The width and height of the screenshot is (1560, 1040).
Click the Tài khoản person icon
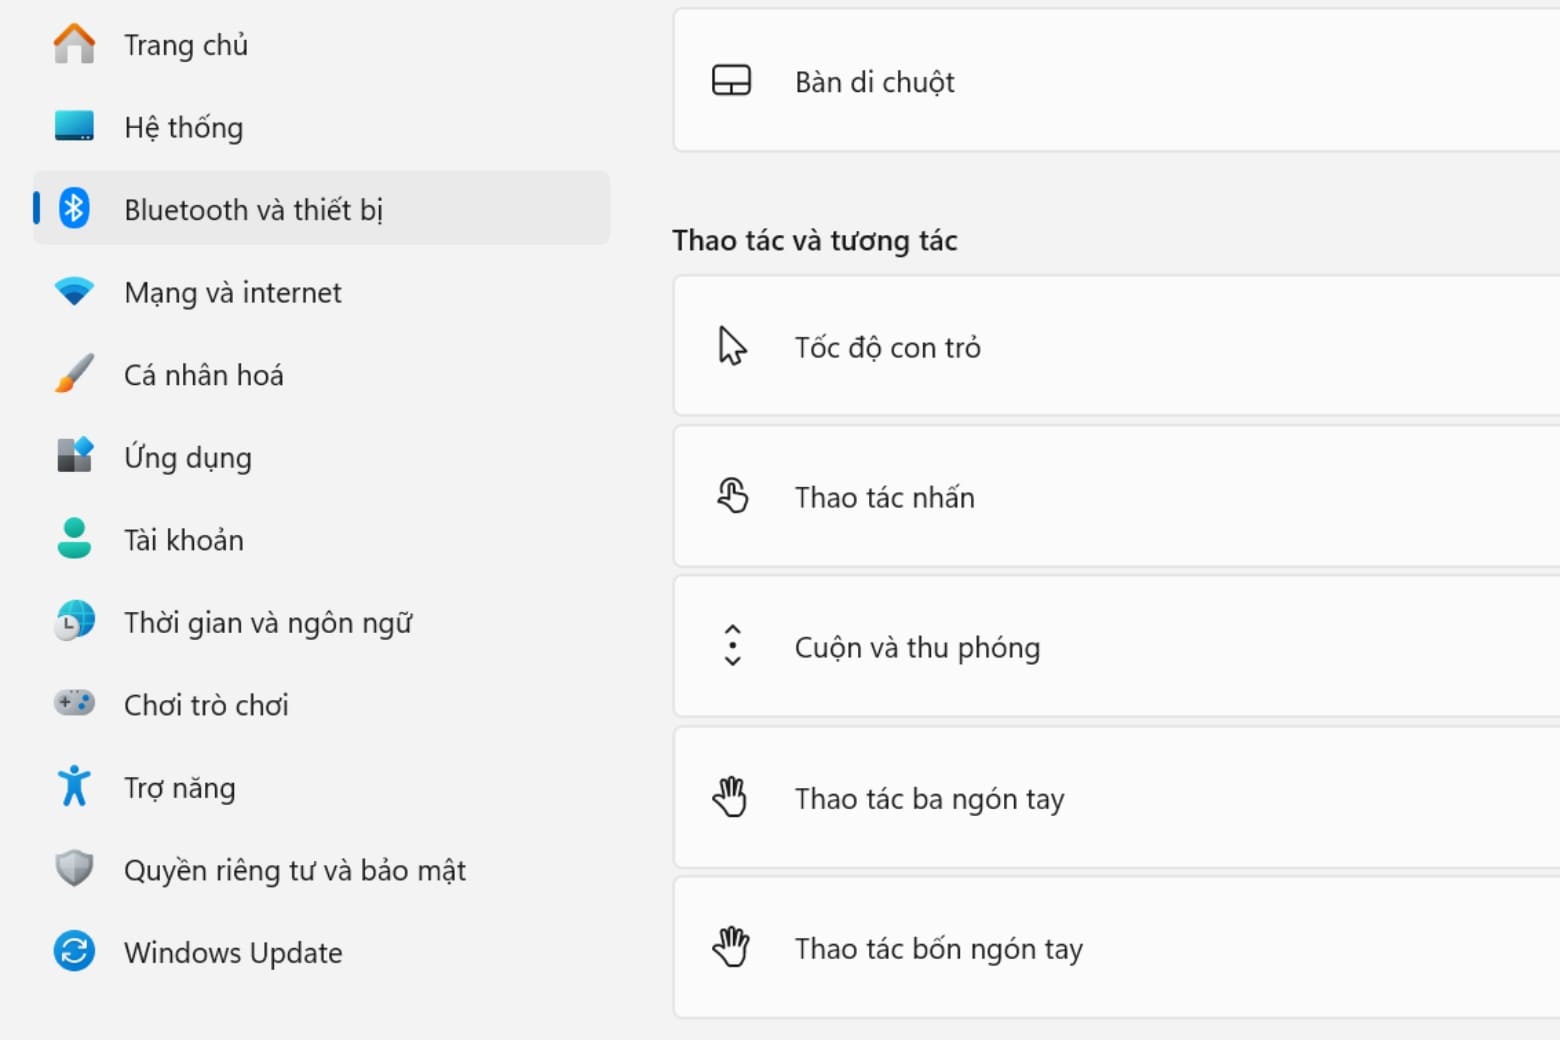coord(74,539)
